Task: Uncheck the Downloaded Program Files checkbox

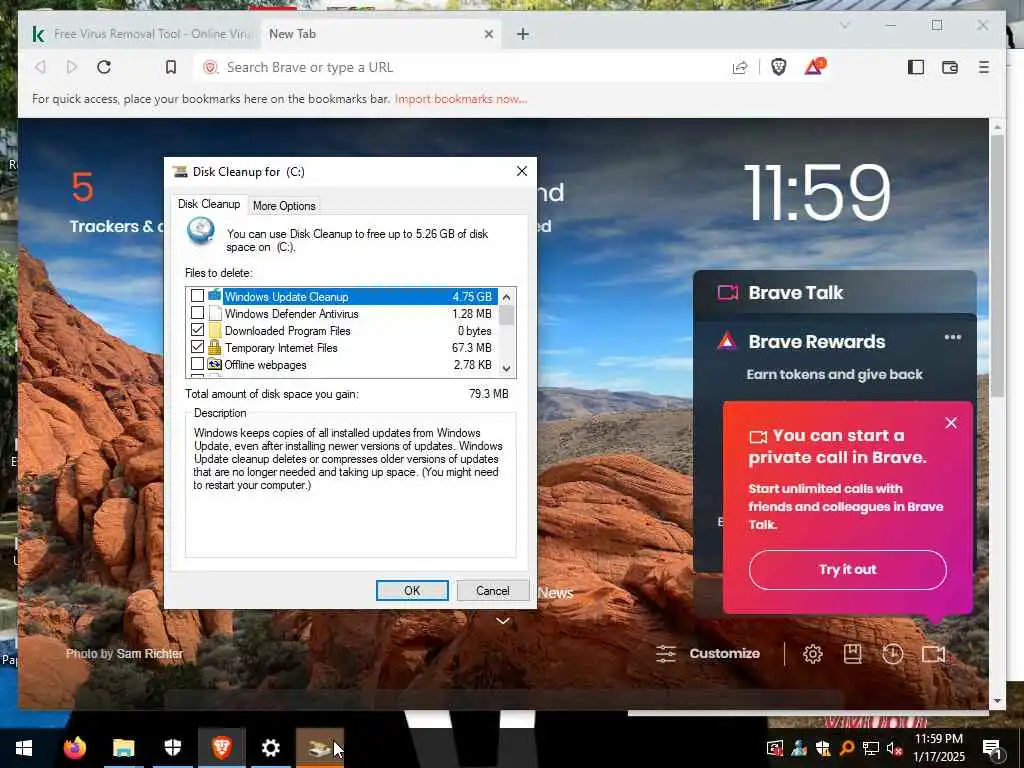Action: click(x=197, y=330)
